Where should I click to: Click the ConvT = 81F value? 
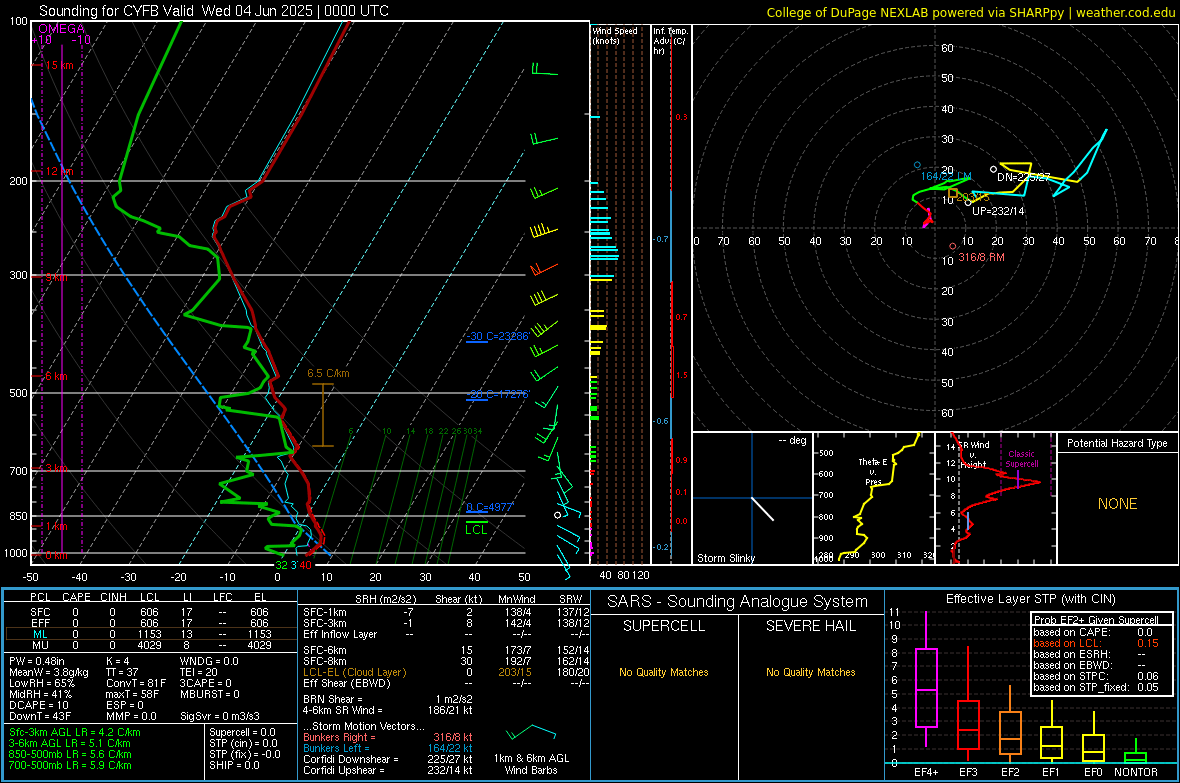tap(136, 683)
